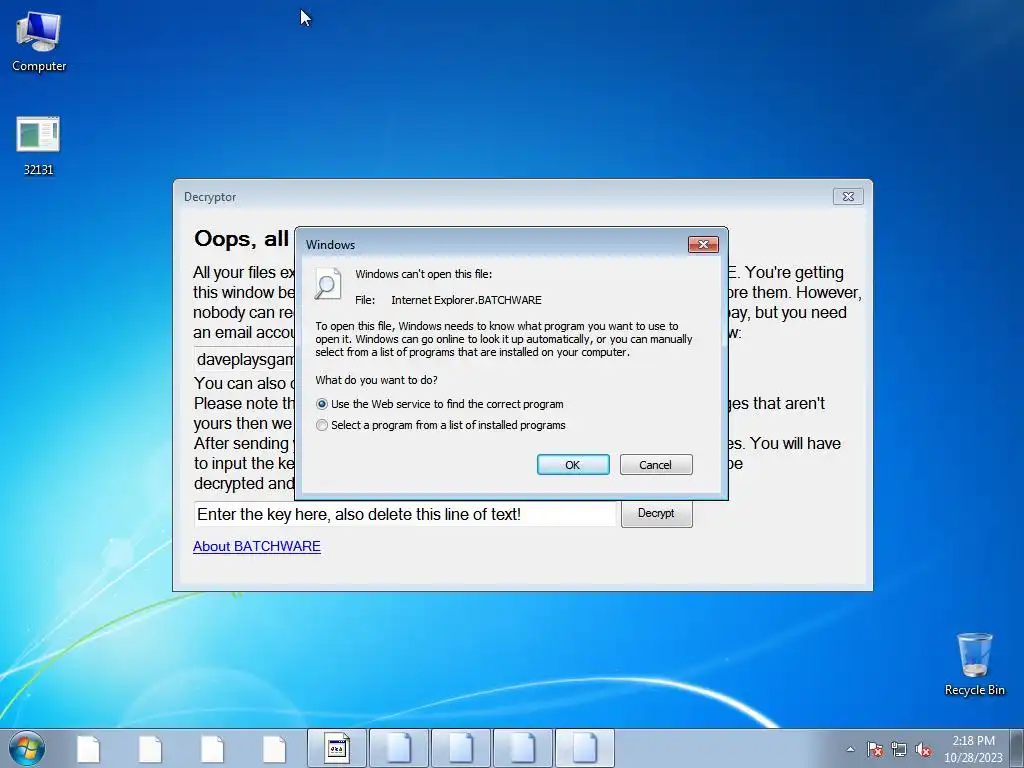Confirm the Windows dialog with OK
Viewport: 1024px width, 768px height.
[573, 465]
